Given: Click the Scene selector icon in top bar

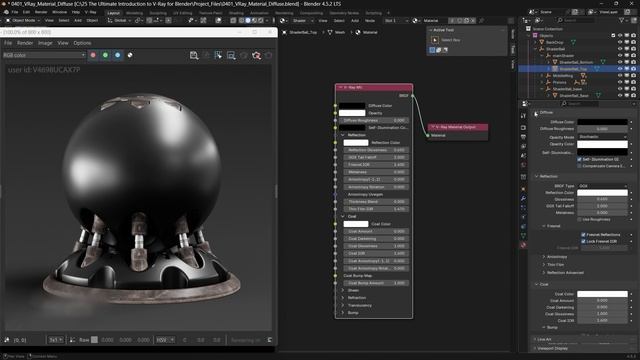Looking at the screenshot, I should pyautogui.click(x=532, y=12).
